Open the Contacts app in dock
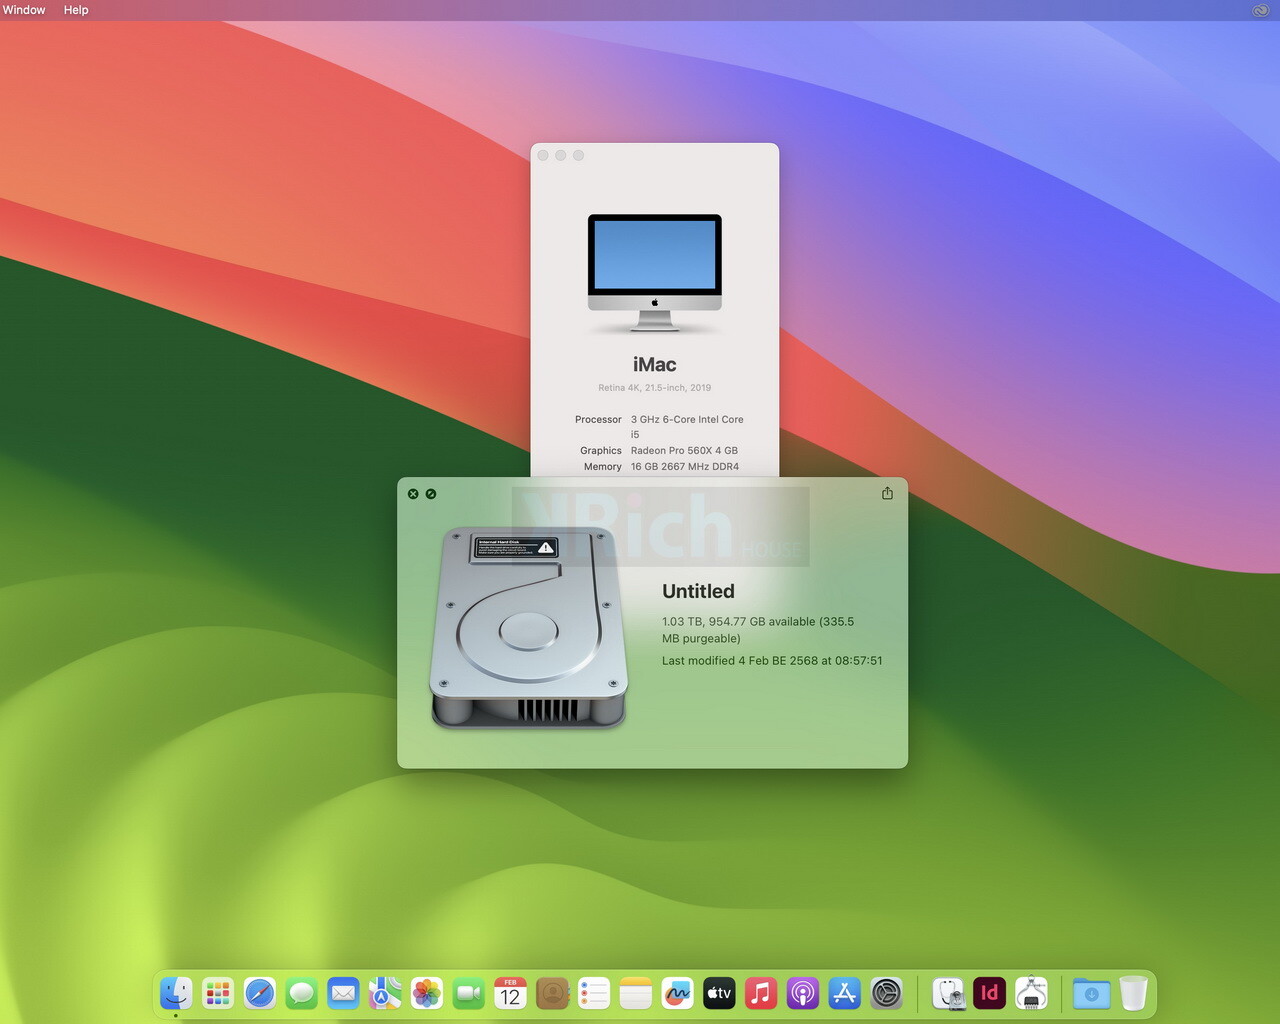 click(x=552, y=993)
